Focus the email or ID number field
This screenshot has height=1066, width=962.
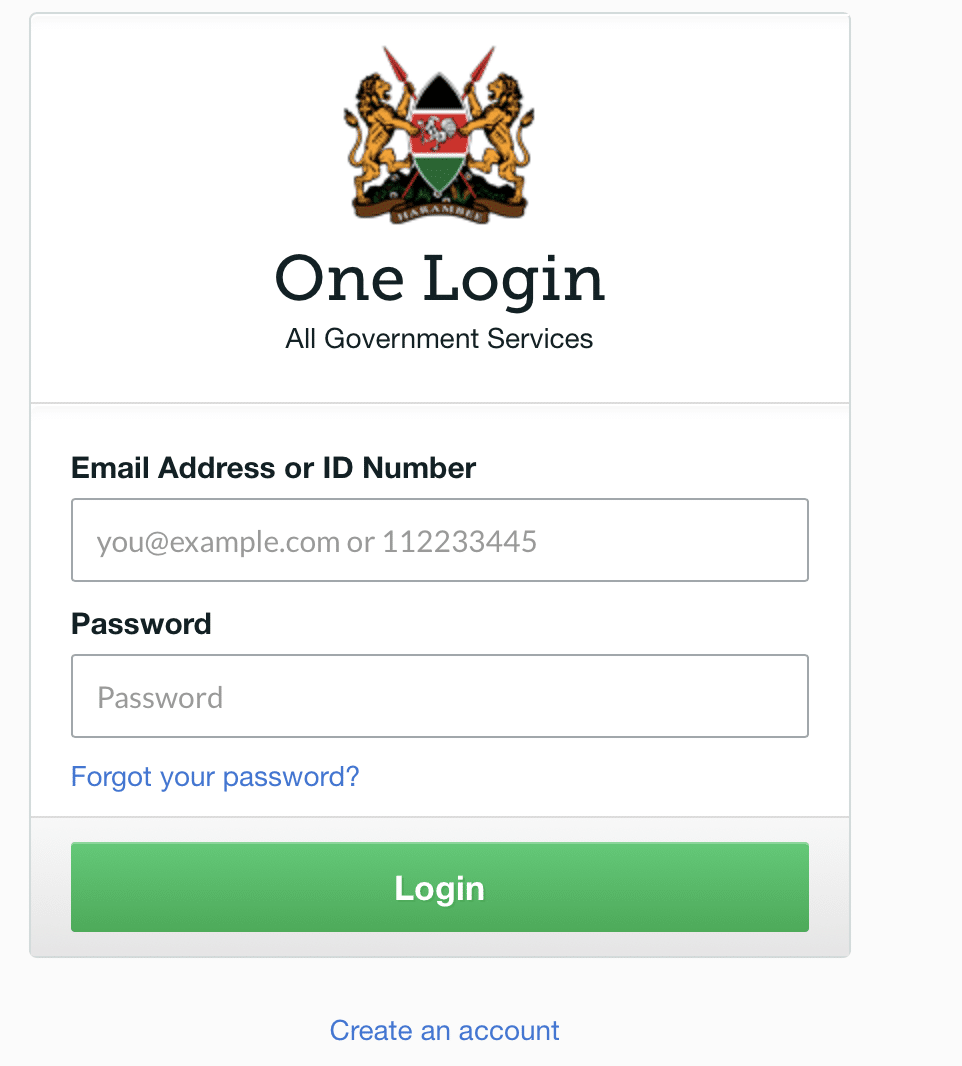[440, 540]
